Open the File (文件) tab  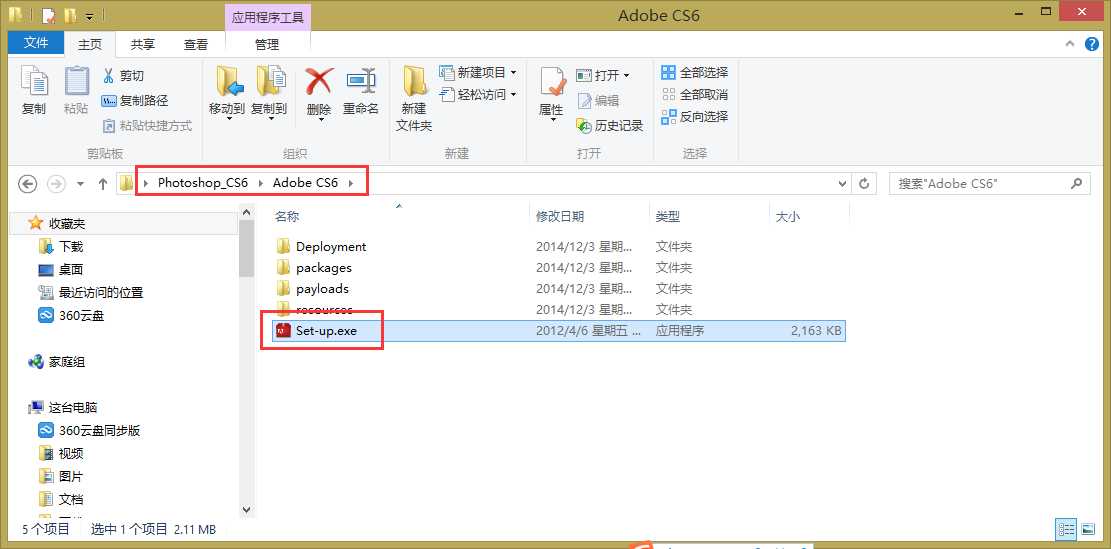[x=36, y=43]
